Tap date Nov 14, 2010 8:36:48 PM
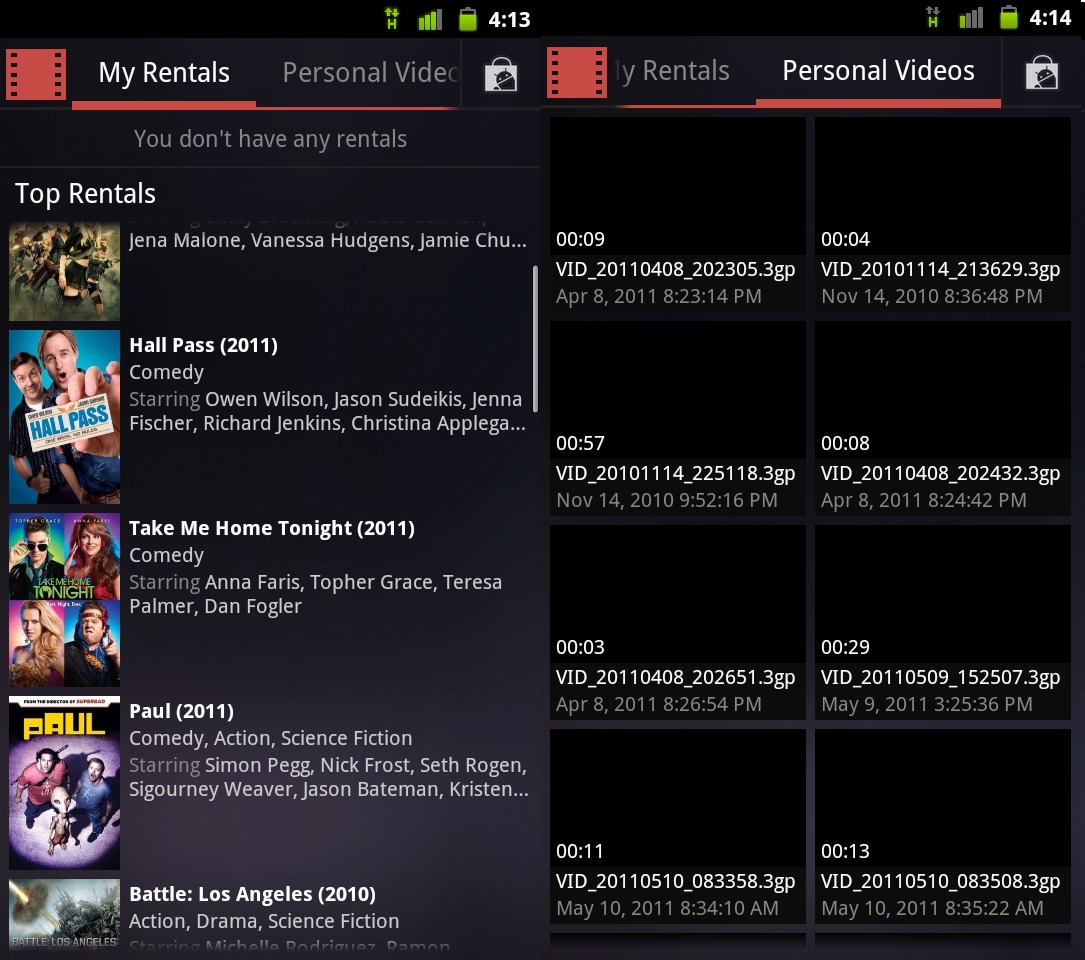The width and height of the screenshot is (1085, 960). coord(931,296)
